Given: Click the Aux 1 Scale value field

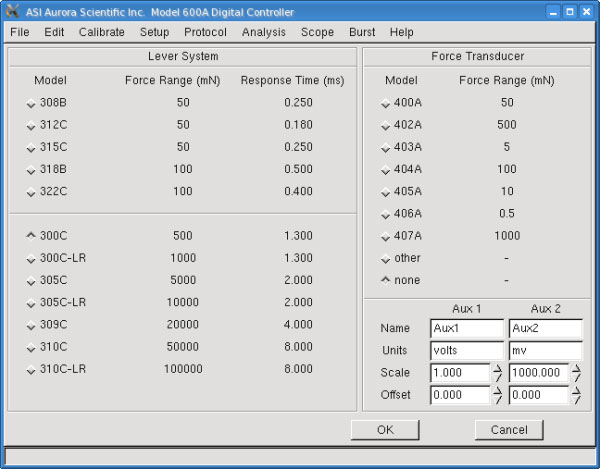Looking at the screenshot, I should click(460, 373).
